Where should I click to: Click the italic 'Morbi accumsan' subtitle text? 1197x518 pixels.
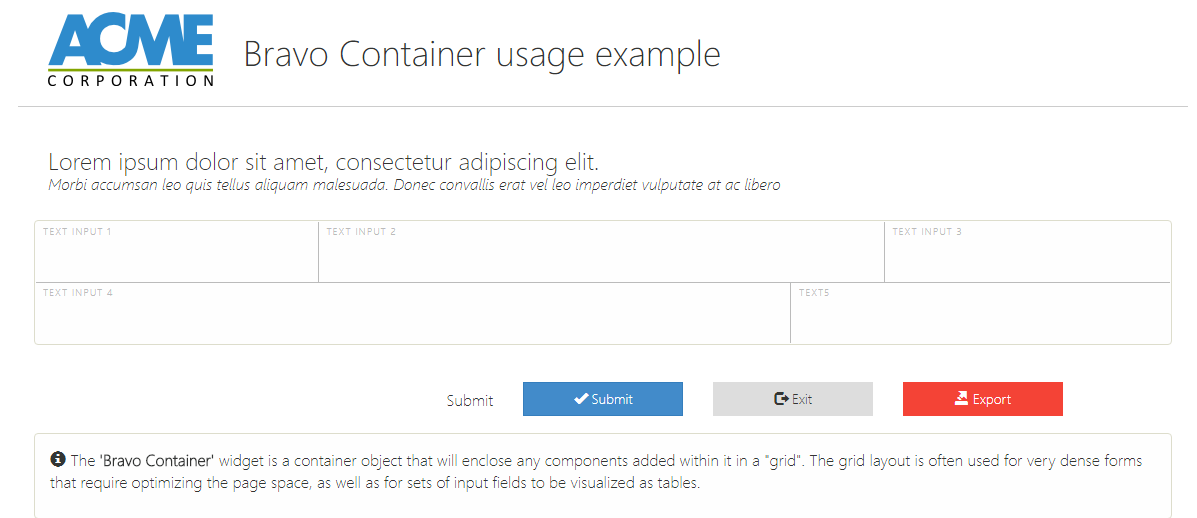point(413,185)
